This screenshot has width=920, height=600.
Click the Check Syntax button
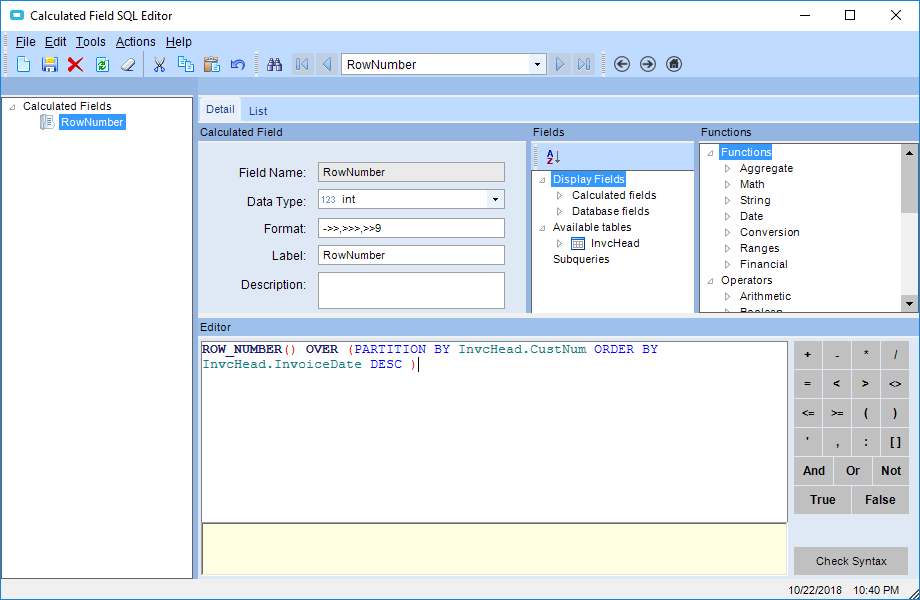(x=851, y=561)
